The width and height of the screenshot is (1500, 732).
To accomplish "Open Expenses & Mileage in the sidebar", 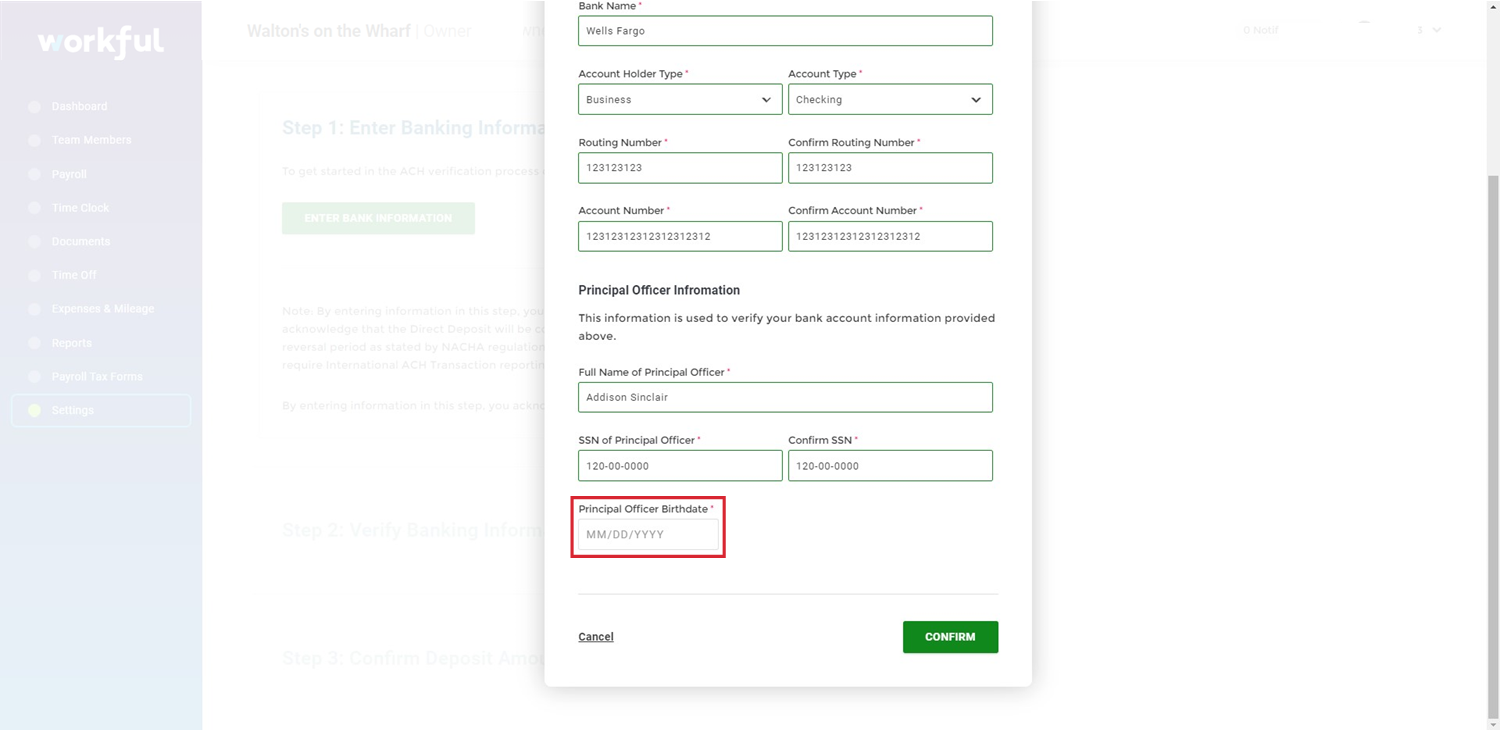I will coord(103,309).
